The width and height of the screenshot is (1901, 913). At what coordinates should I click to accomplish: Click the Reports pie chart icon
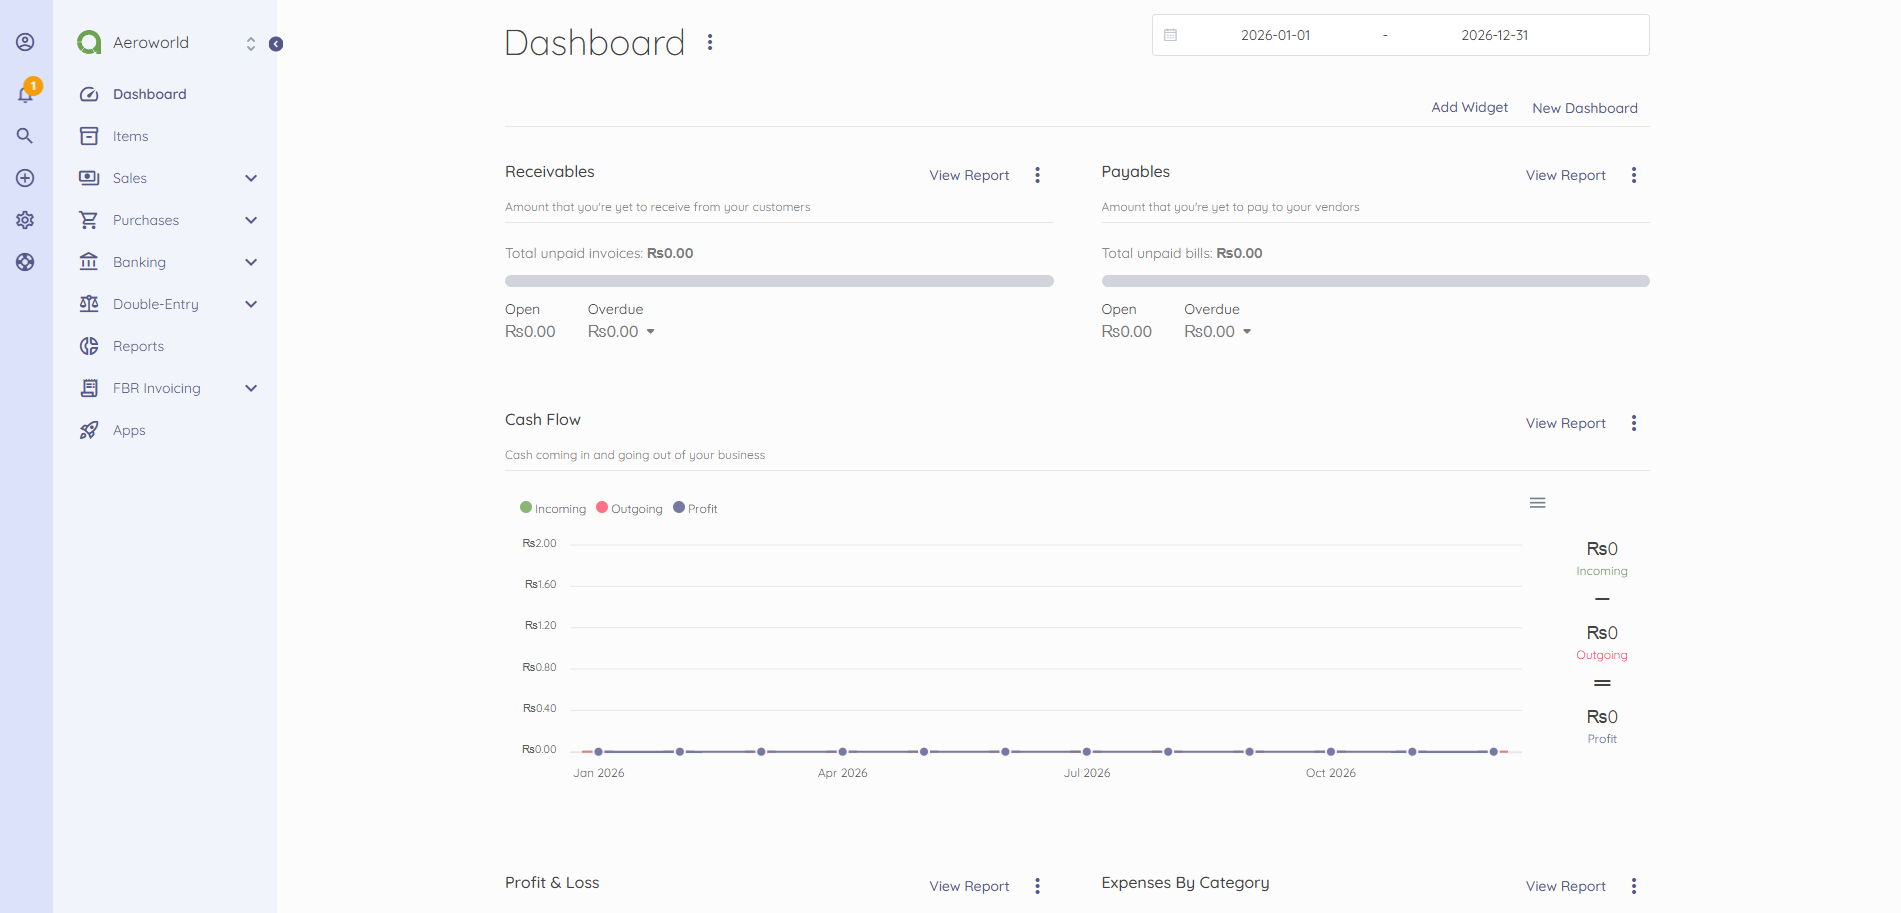tap(89, 346)
